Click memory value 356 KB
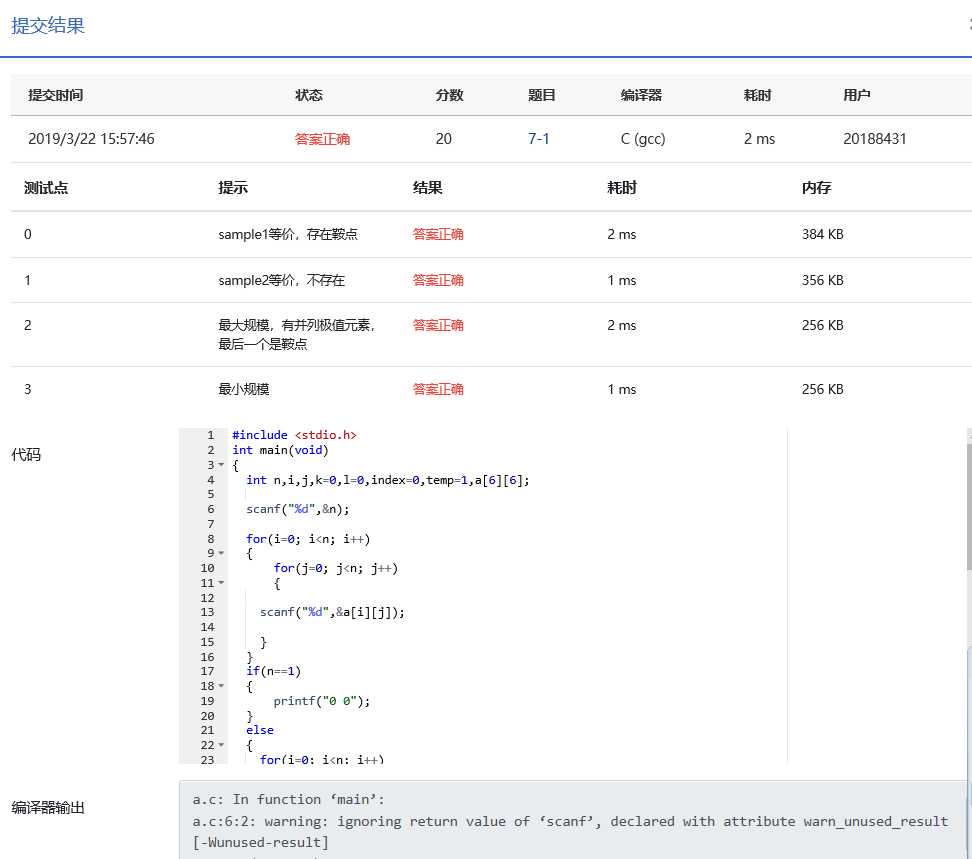This screenshot has height=859, width=972. [x=823, y=280]
